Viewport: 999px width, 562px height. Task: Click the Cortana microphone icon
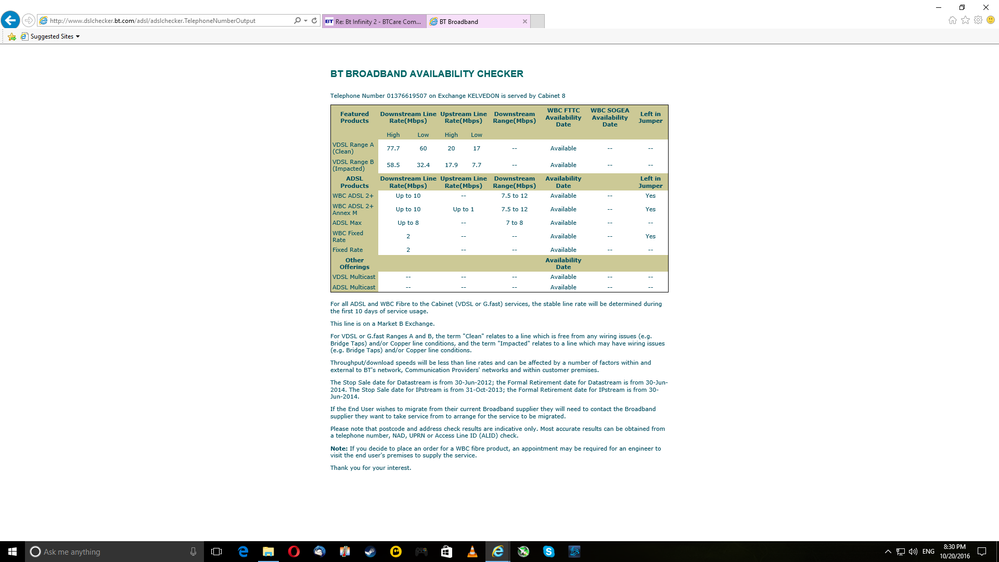coord(193,551)
